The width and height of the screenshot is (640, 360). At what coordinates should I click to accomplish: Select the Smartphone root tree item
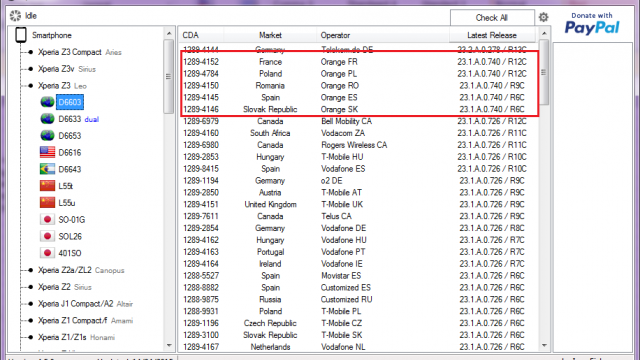point(51,36)
